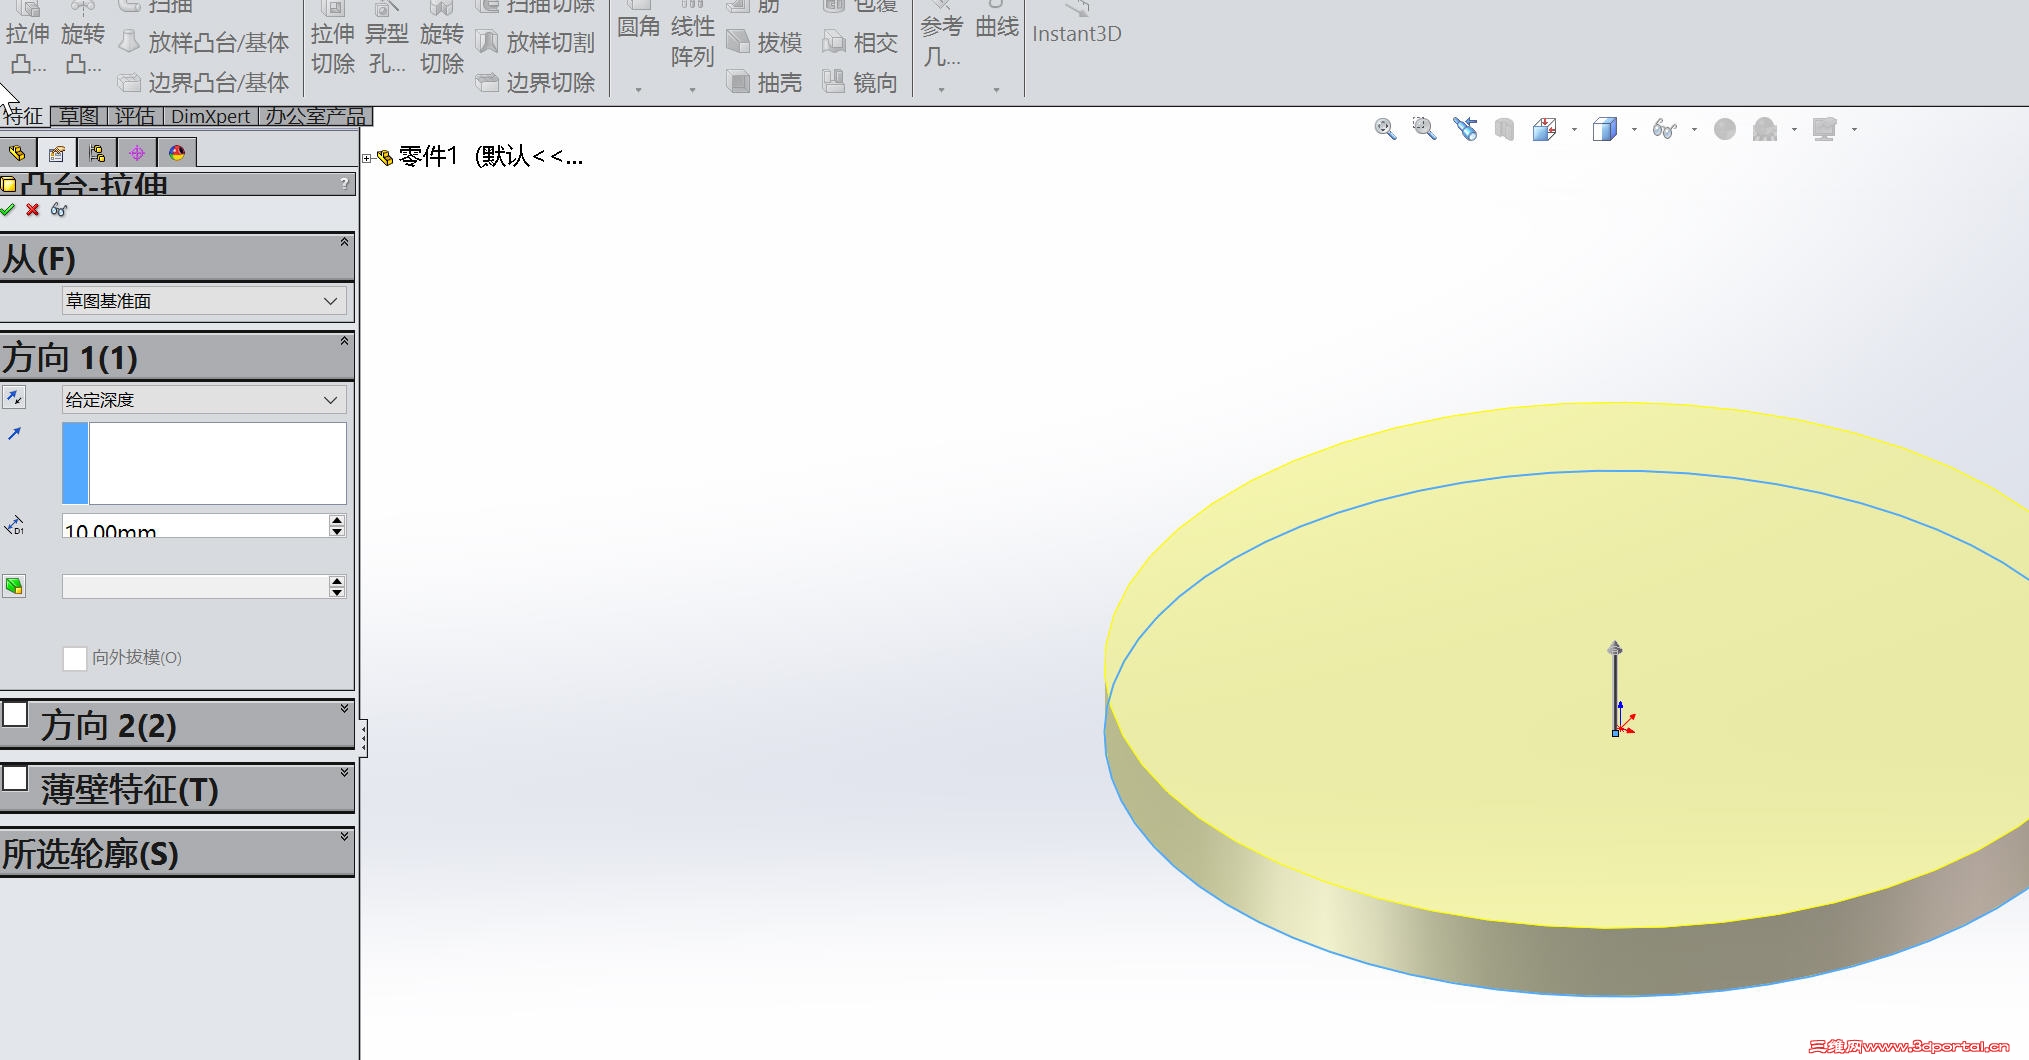
Task: Open Display Style dropdown arrow
Action: (x=1634, y=130)
